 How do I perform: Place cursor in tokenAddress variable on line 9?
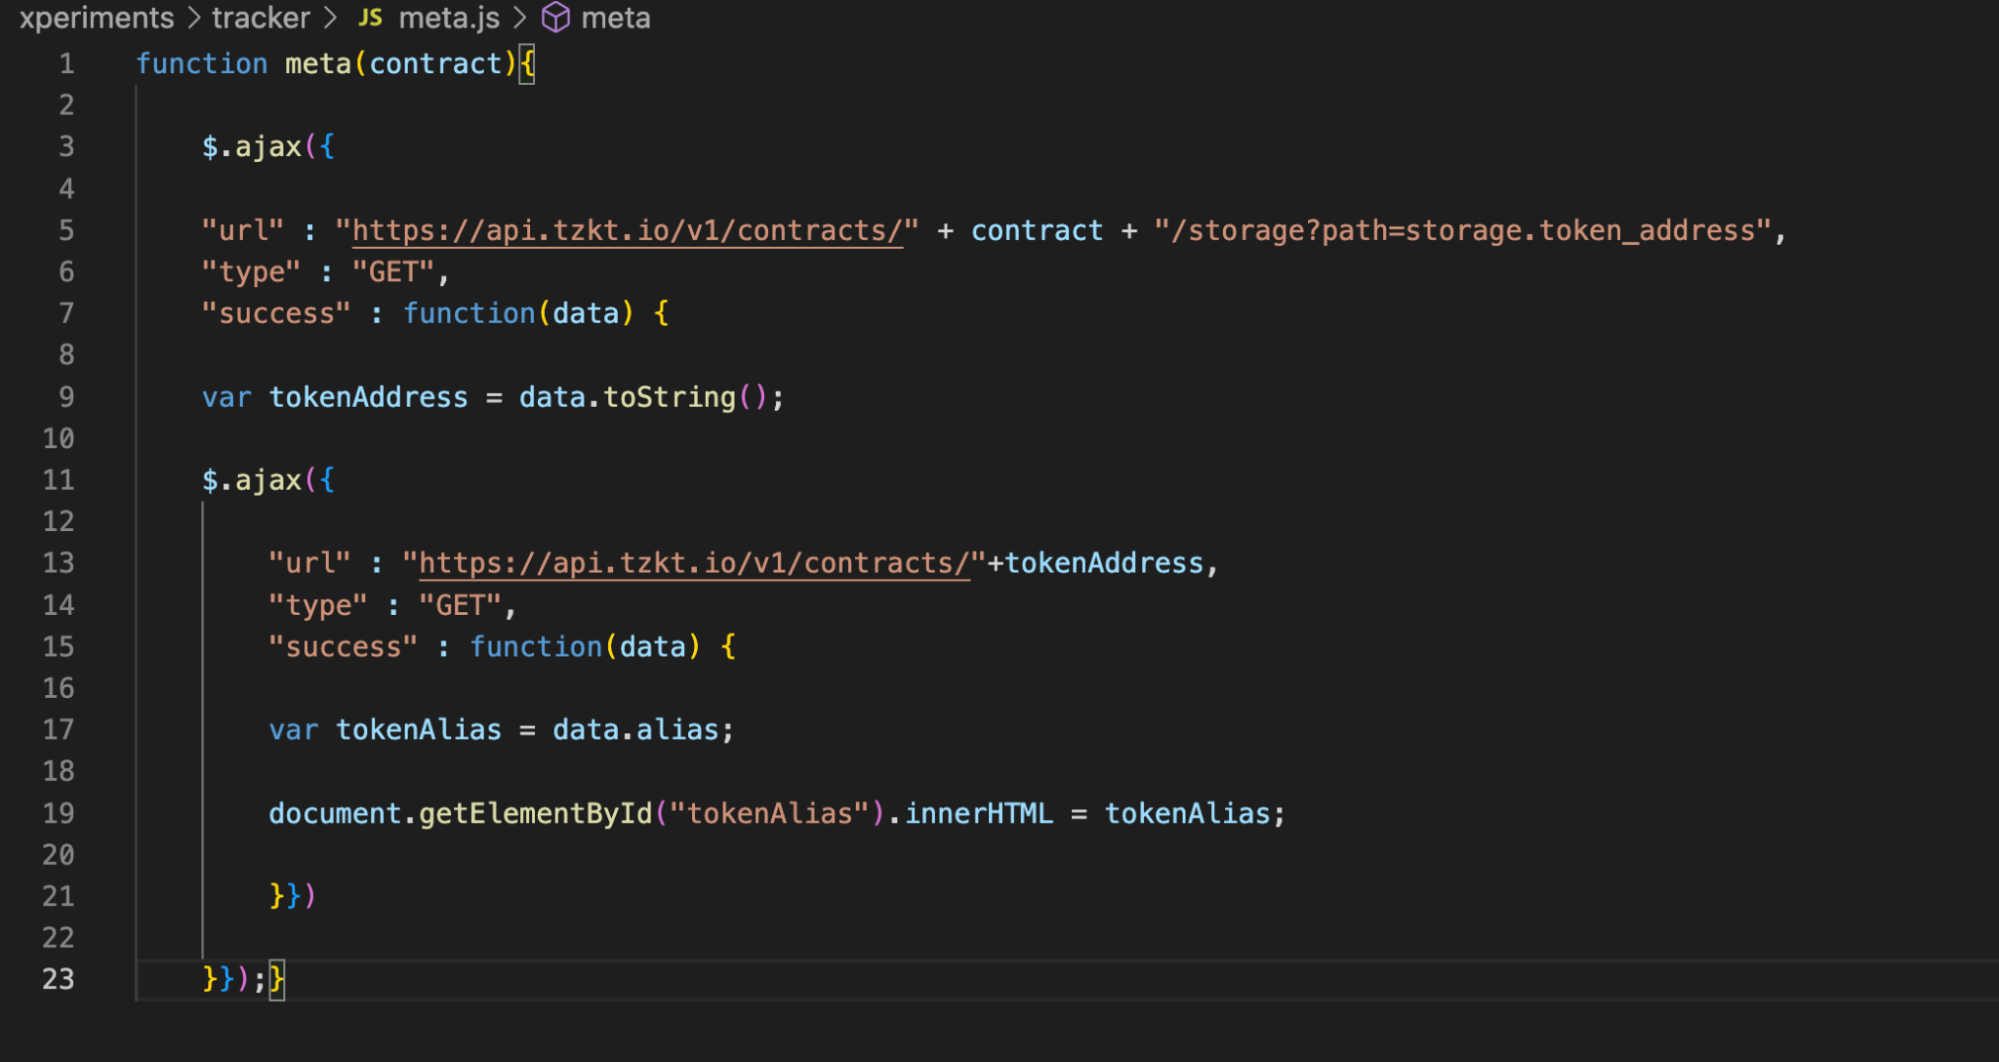pos(368,398)
